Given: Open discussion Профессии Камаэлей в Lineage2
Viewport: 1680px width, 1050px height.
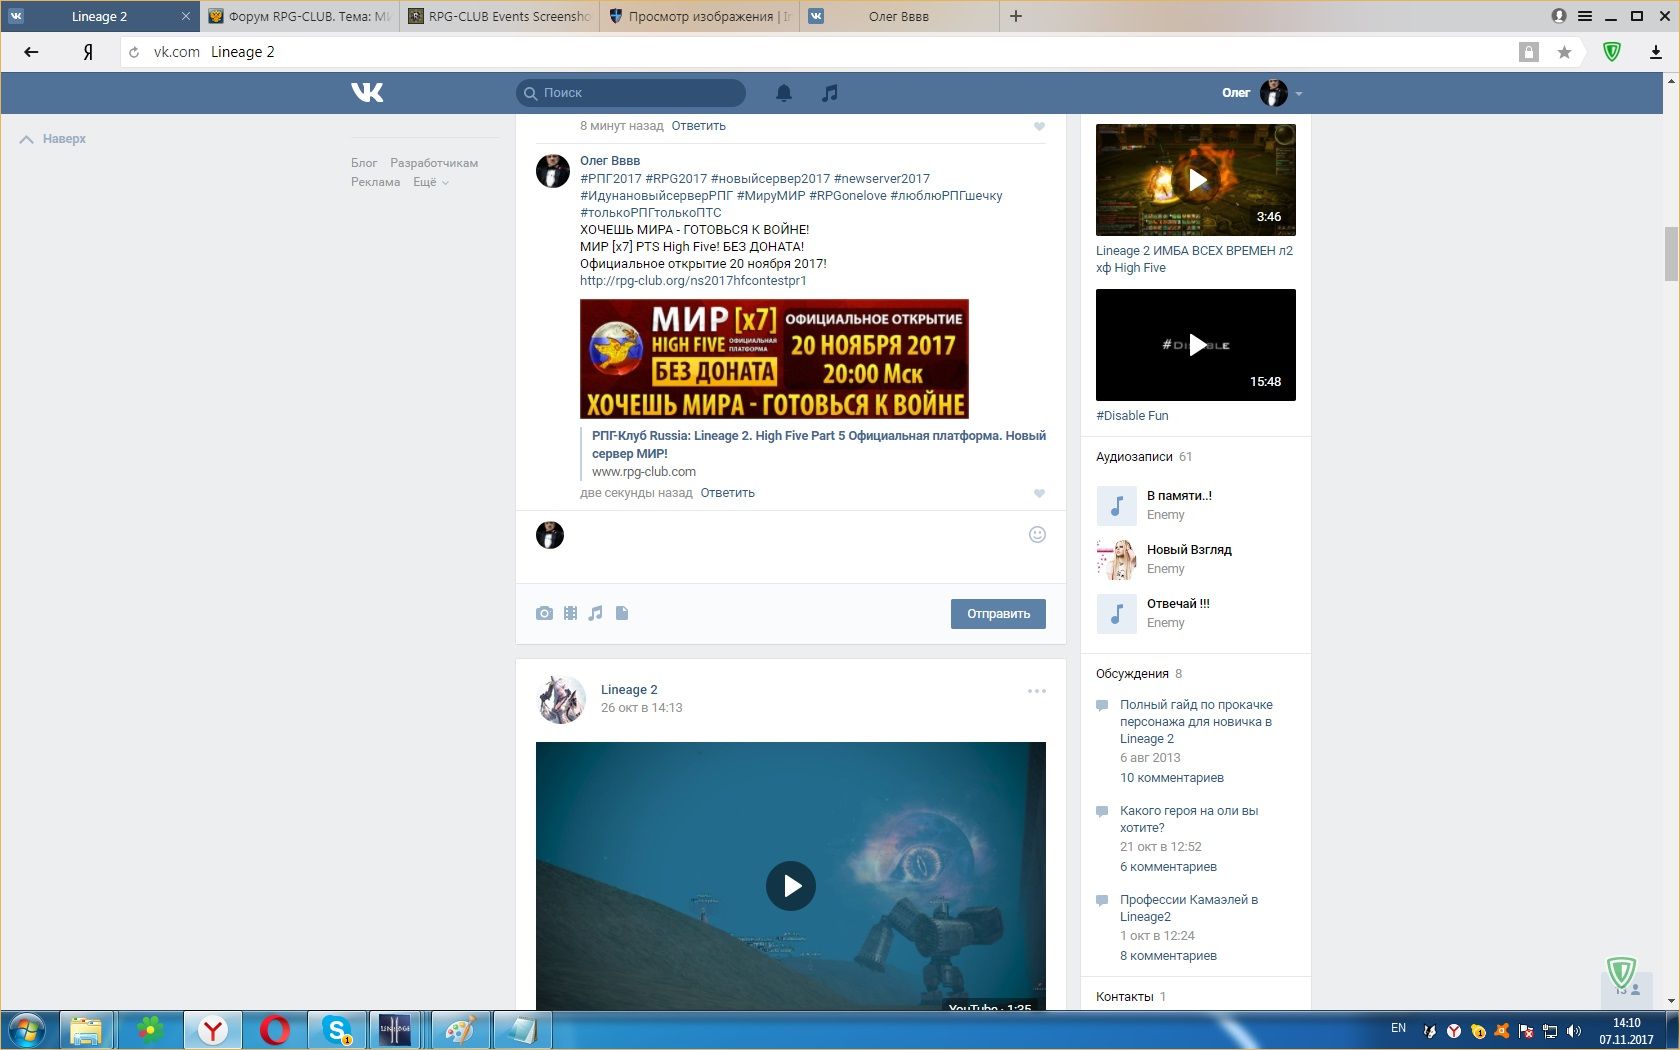Looking at the screenshot, I should (1189, 908).
